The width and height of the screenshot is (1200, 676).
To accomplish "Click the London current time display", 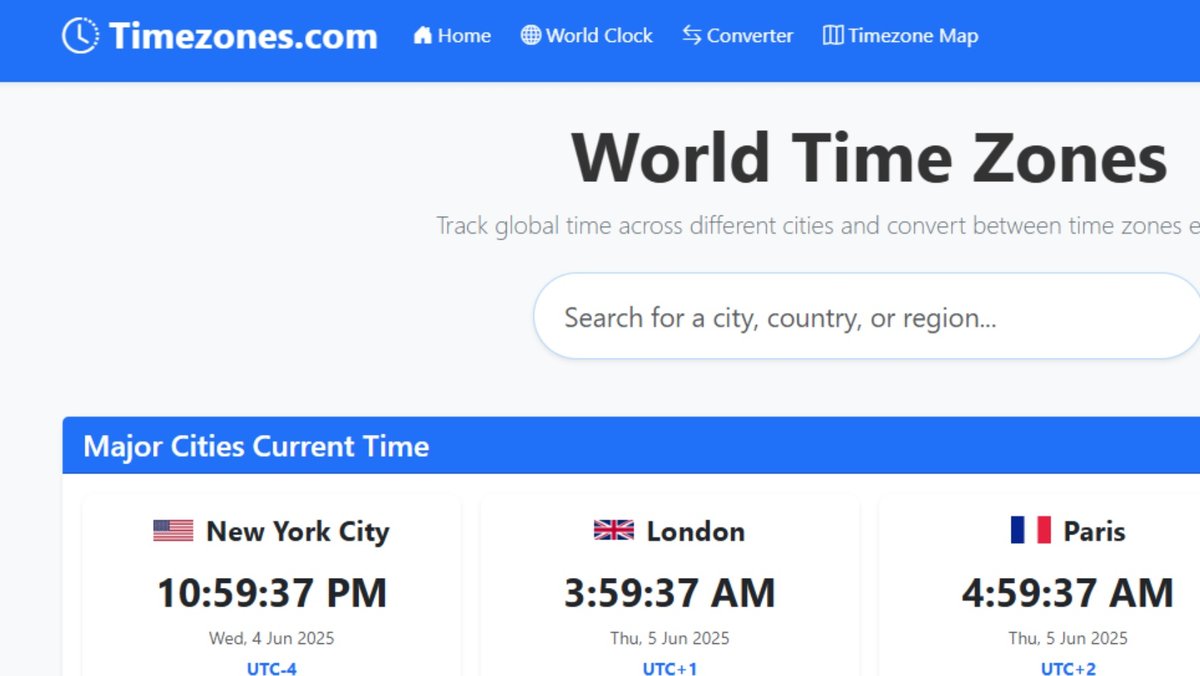I will 669,592.
